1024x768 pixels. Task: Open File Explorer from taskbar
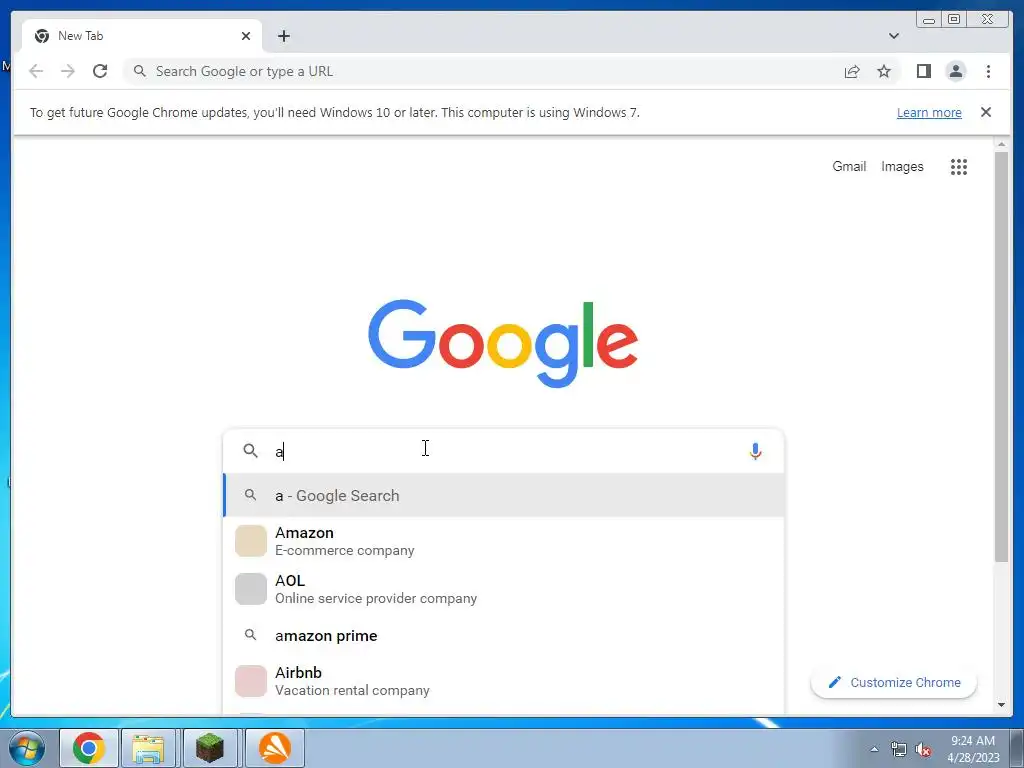click(x=148, y=748)
